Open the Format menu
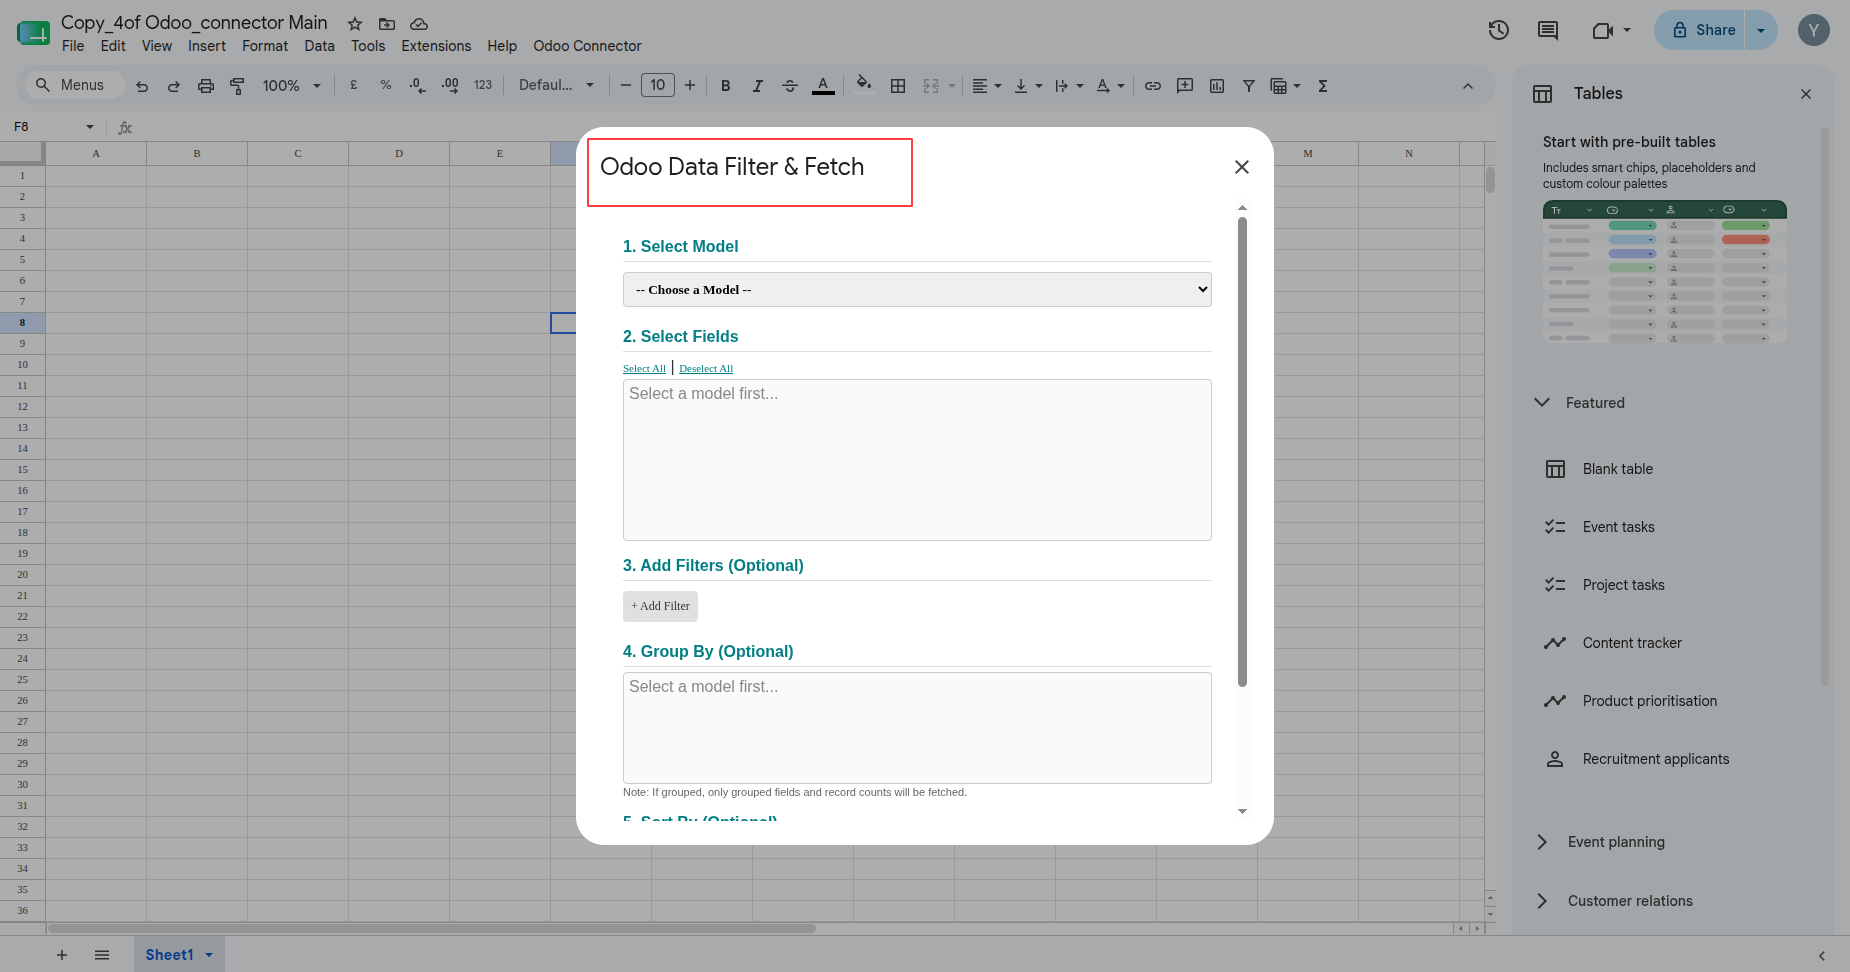The width and height of the screenshot is (1850, 972). 265,46
